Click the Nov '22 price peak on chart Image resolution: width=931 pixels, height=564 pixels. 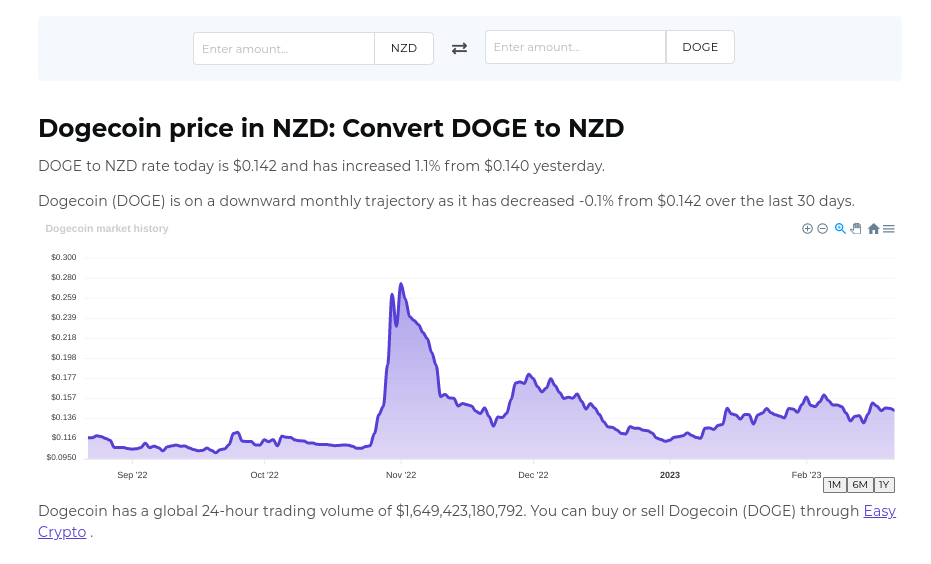pyautogui.click(x=401, y=285)
